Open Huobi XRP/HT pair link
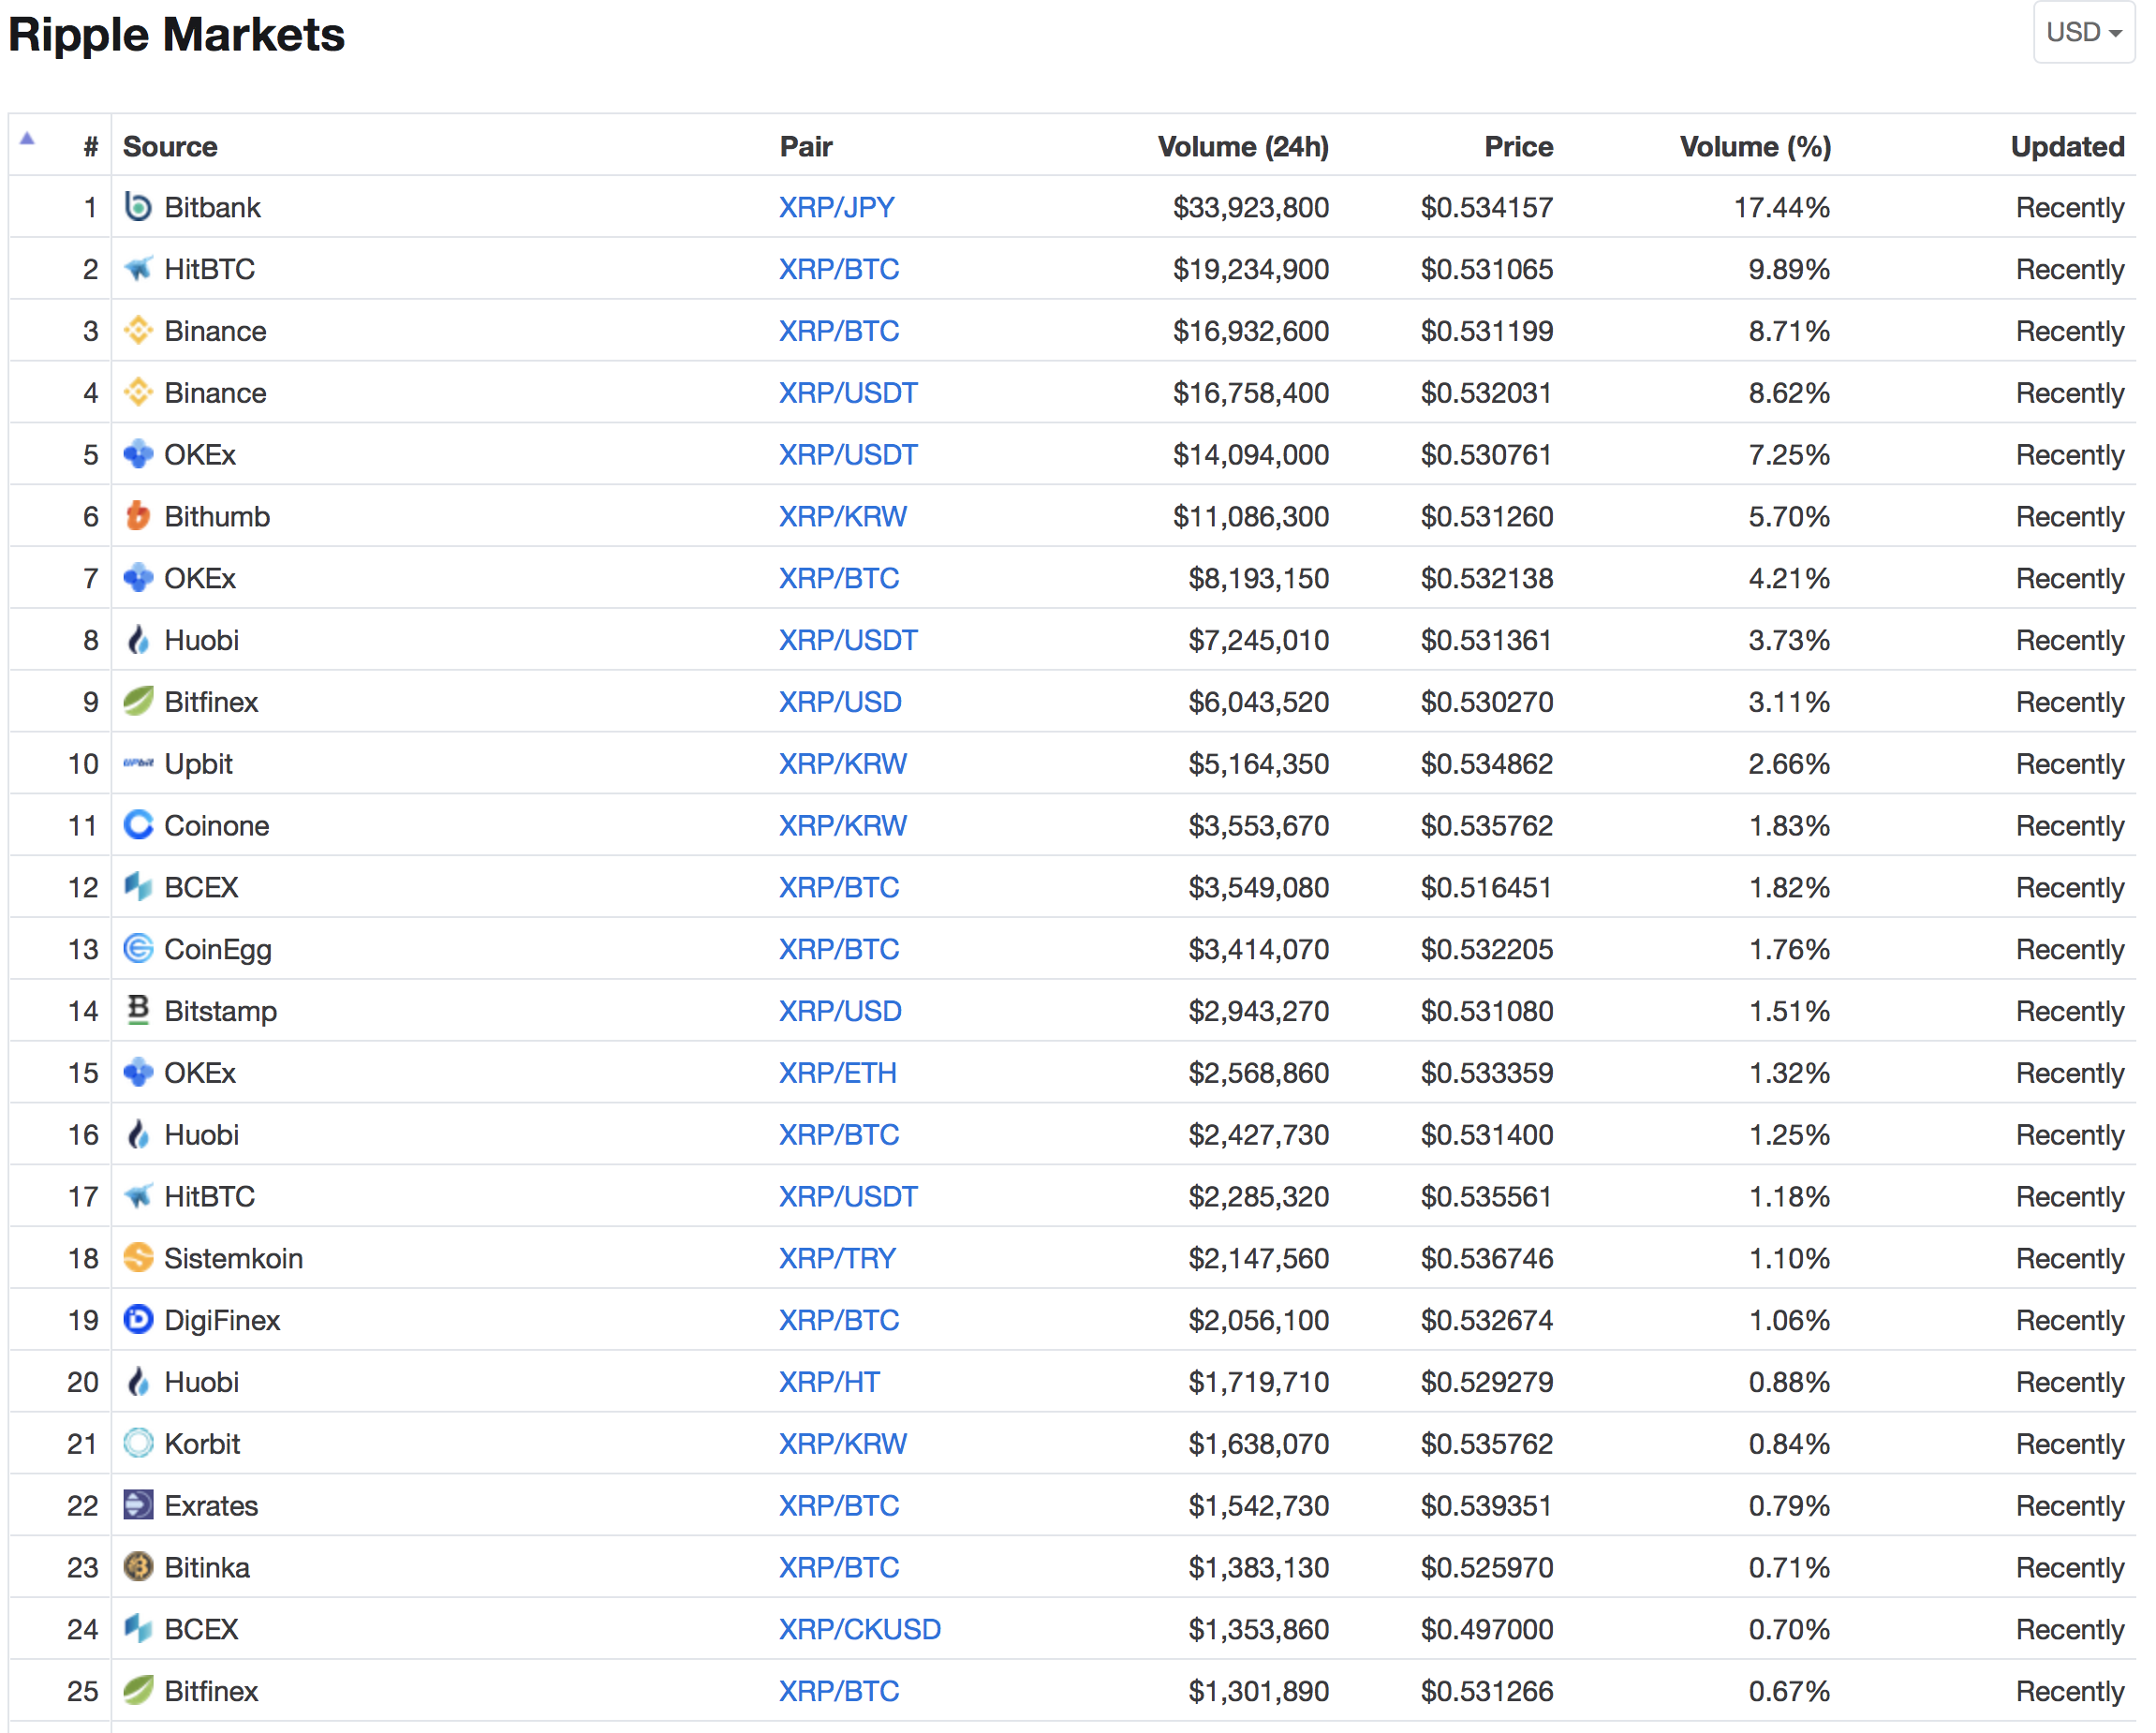Screen dimensions: 2156x1733 click(x=829, y=1382)
